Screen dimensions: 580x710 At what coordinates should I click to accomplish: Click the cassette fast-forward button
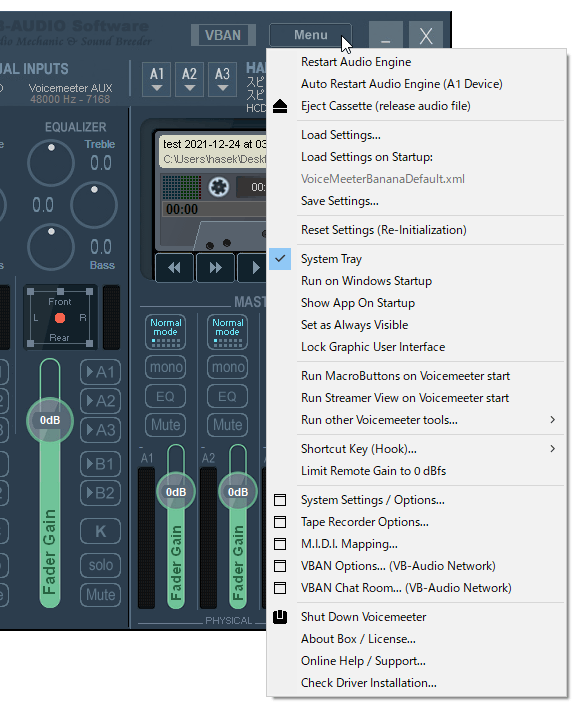pos(216,268)
